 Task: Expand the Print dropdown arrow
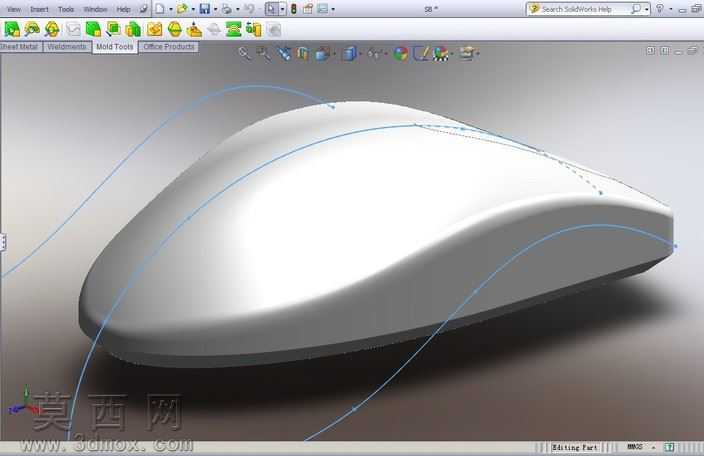click(238, 9)
